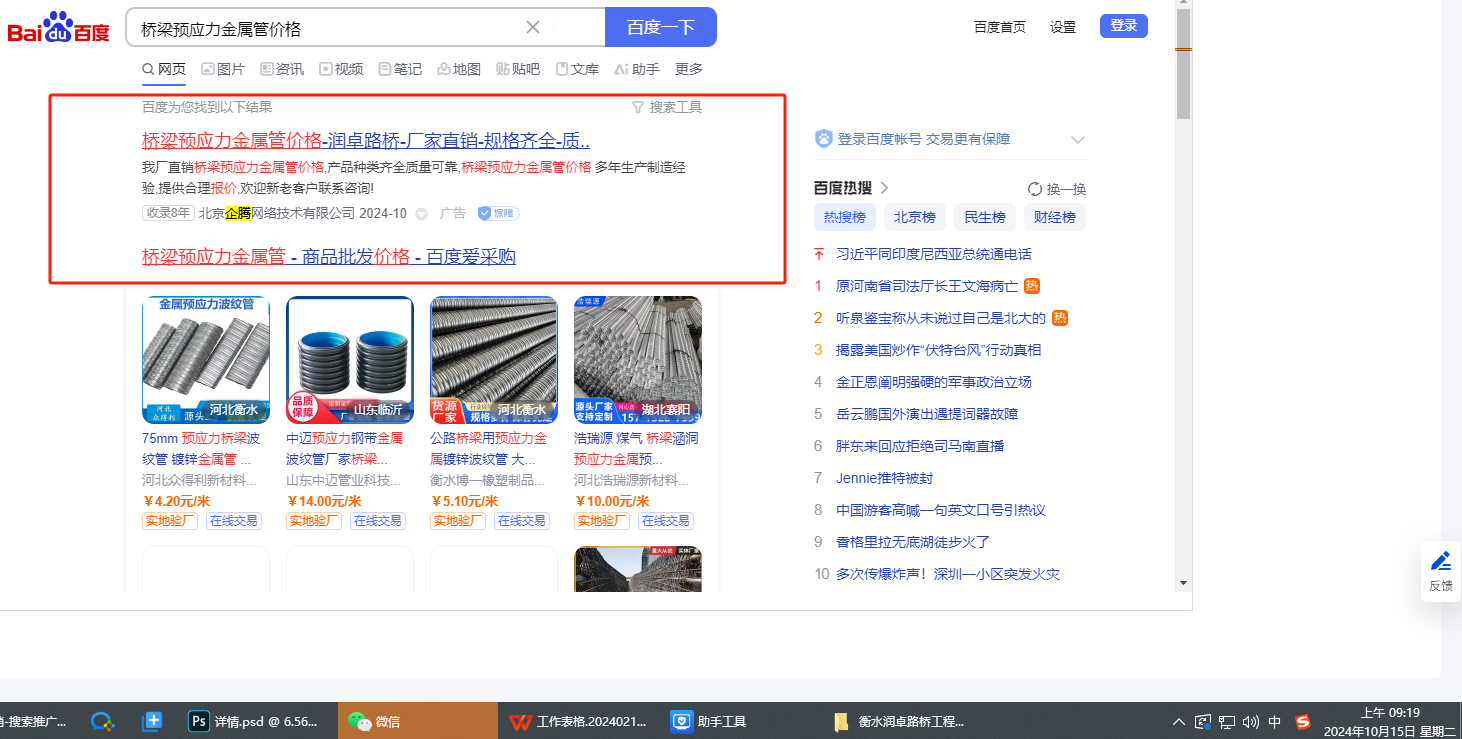Switch to the 民生榜 tab
Viewport: 1462px width, 739px height.
tap(985, 217)
